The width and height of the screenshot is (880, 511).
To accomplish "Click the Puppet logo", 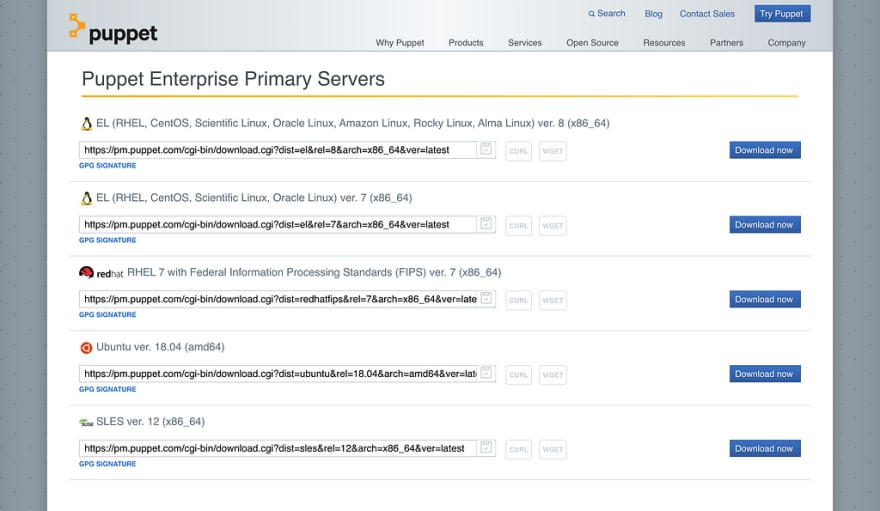I will tap(113, 28).
